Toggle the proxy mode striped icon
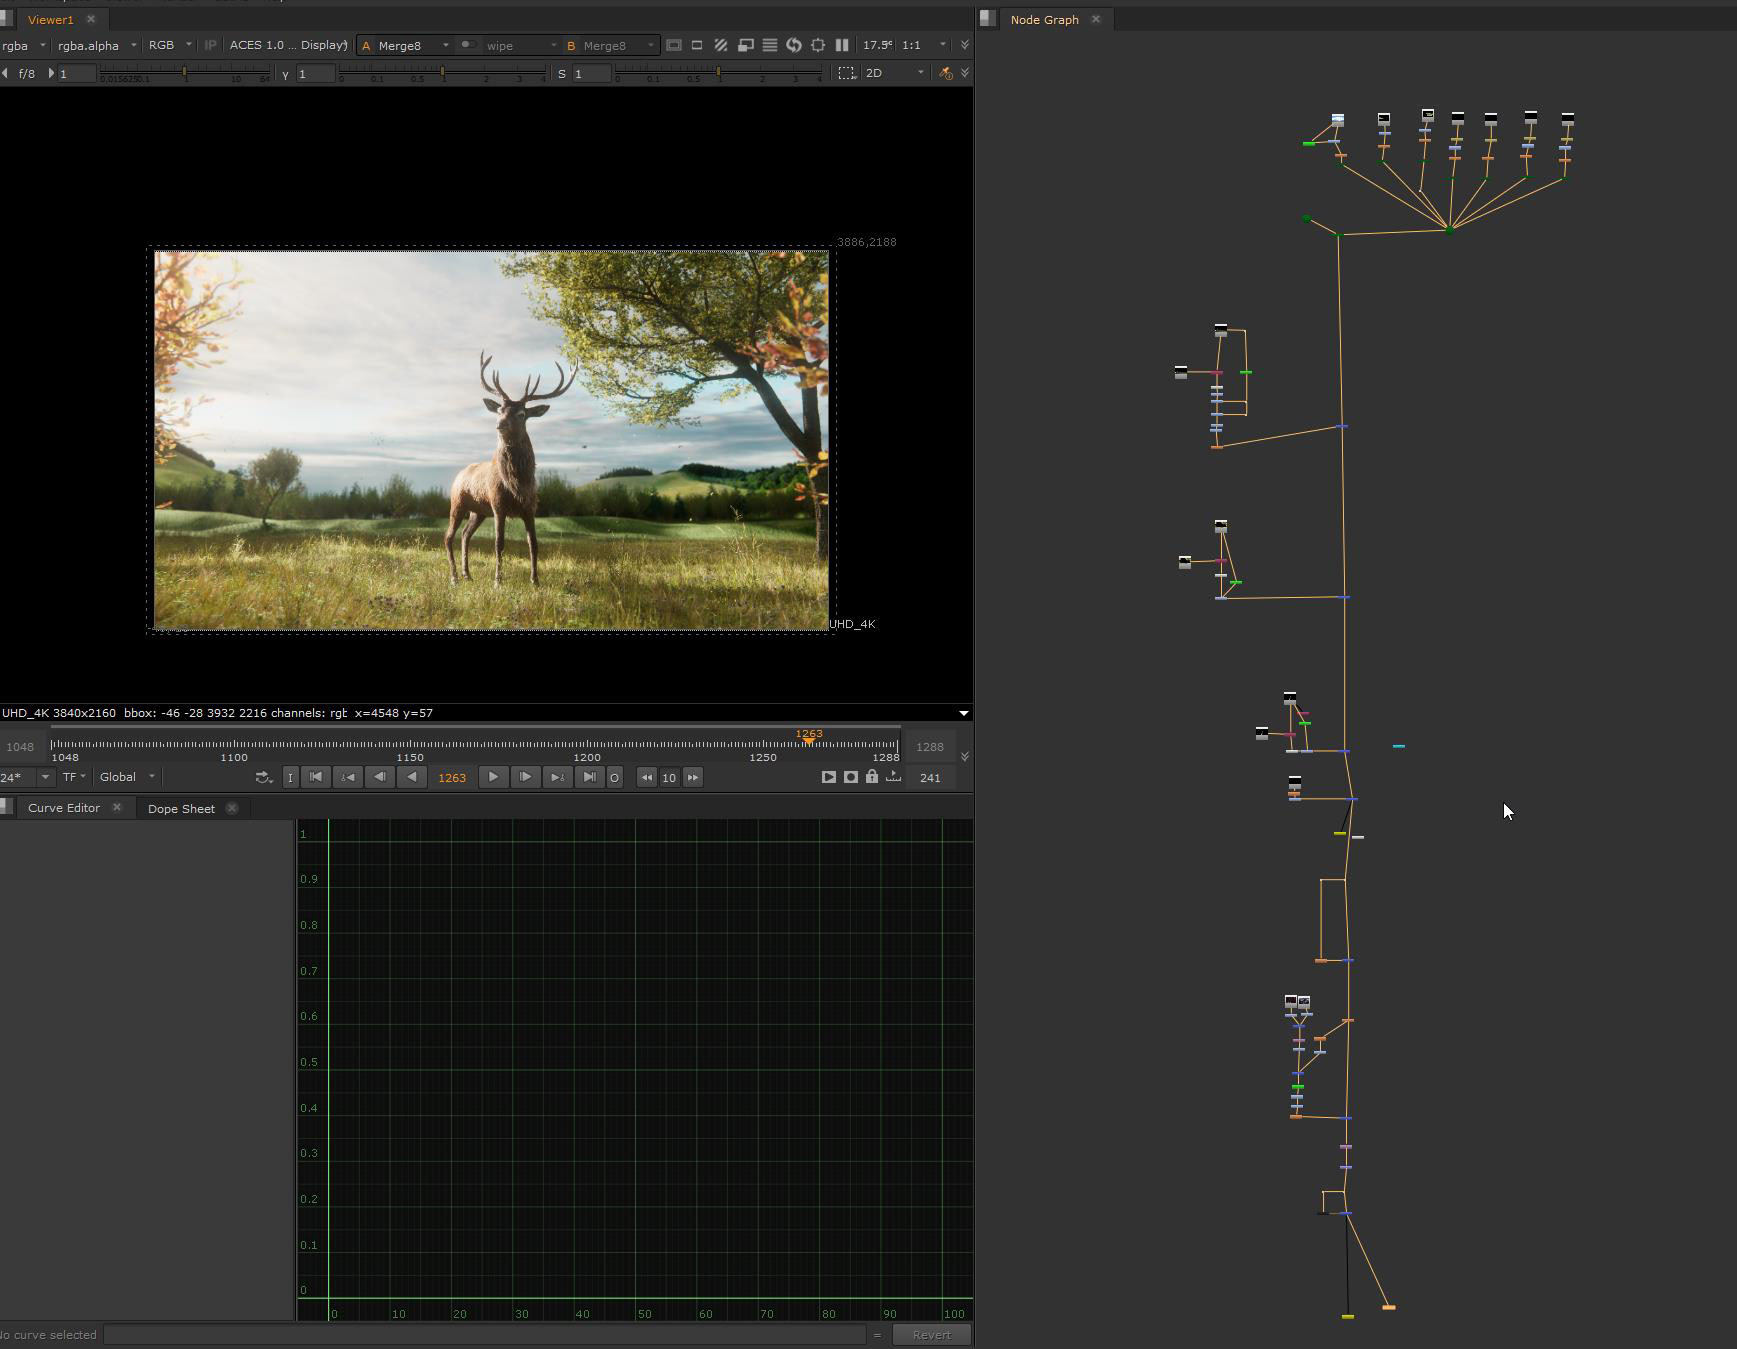Screen dimensions: 1737x1349 [721, 45]
